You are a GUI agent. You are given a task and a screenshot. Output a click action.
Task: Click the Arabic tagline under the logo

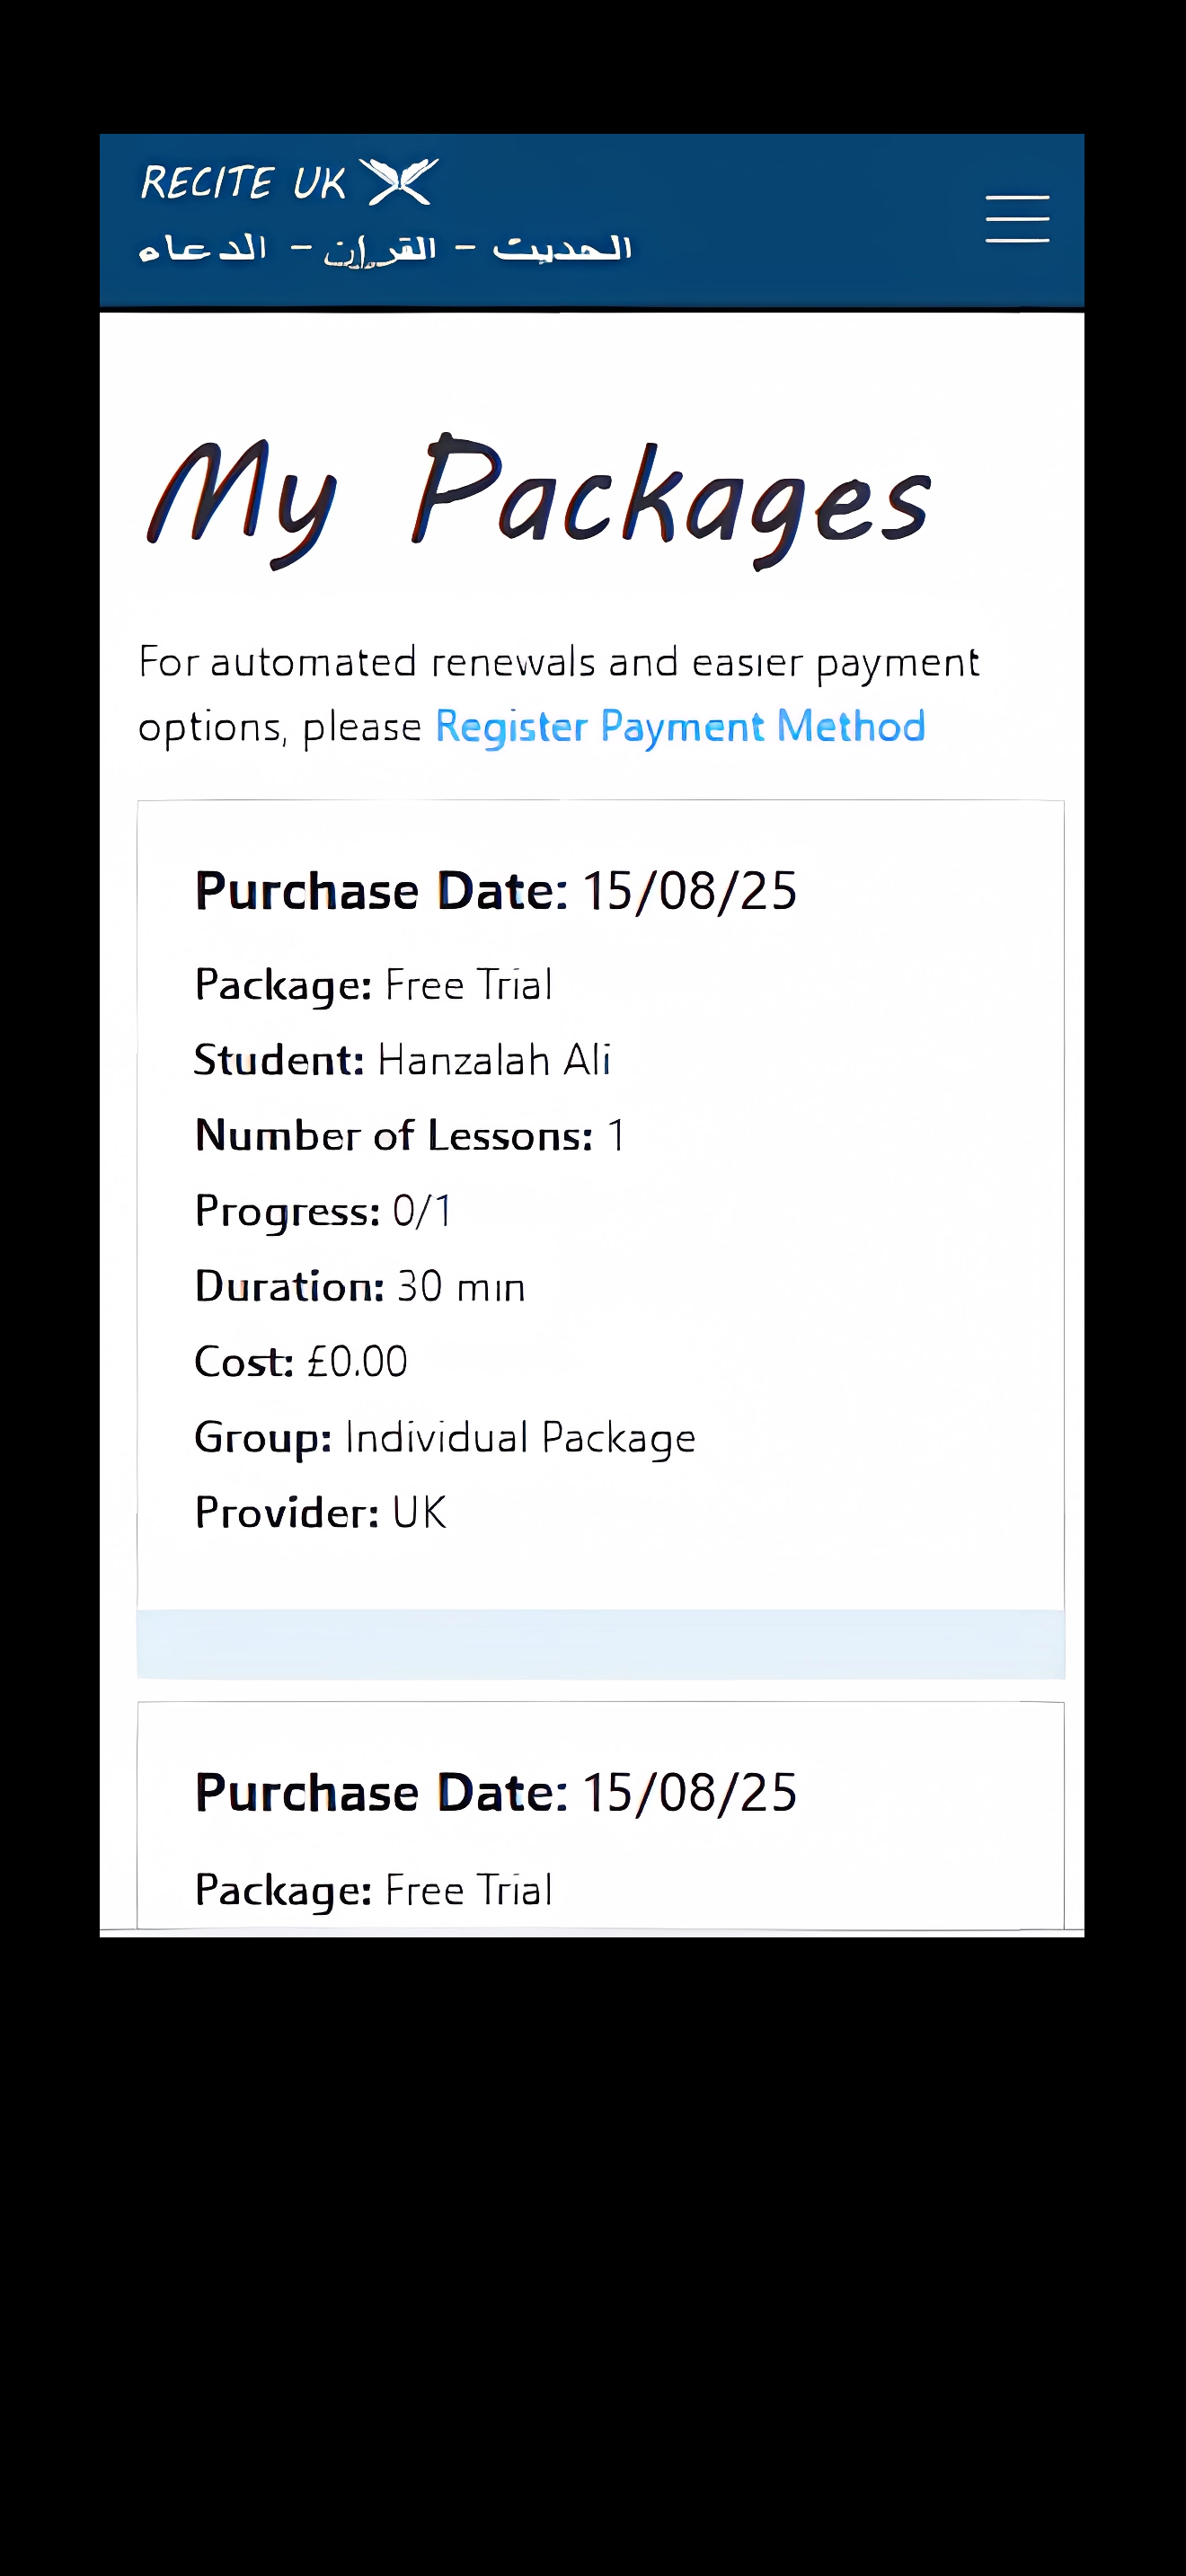click(385, 249)
